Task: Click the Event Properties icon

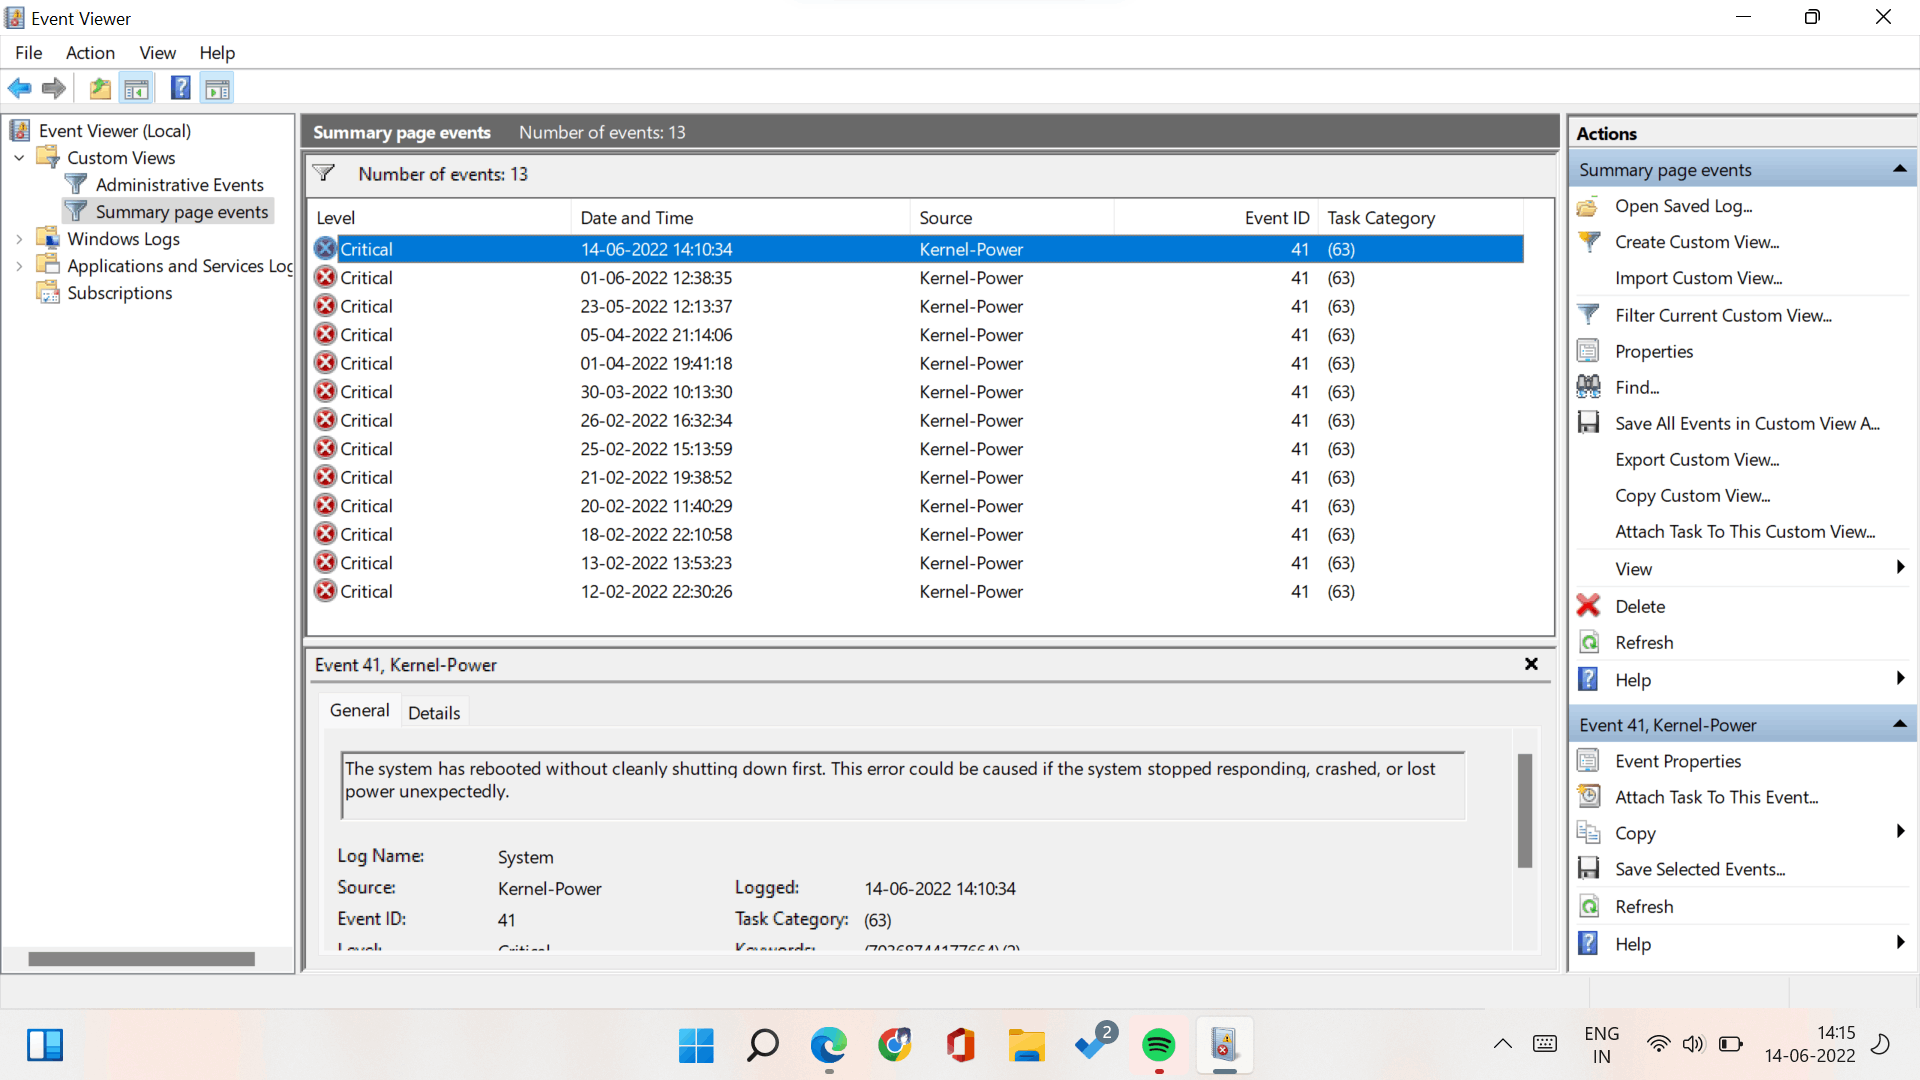Action: [1588, 761]
